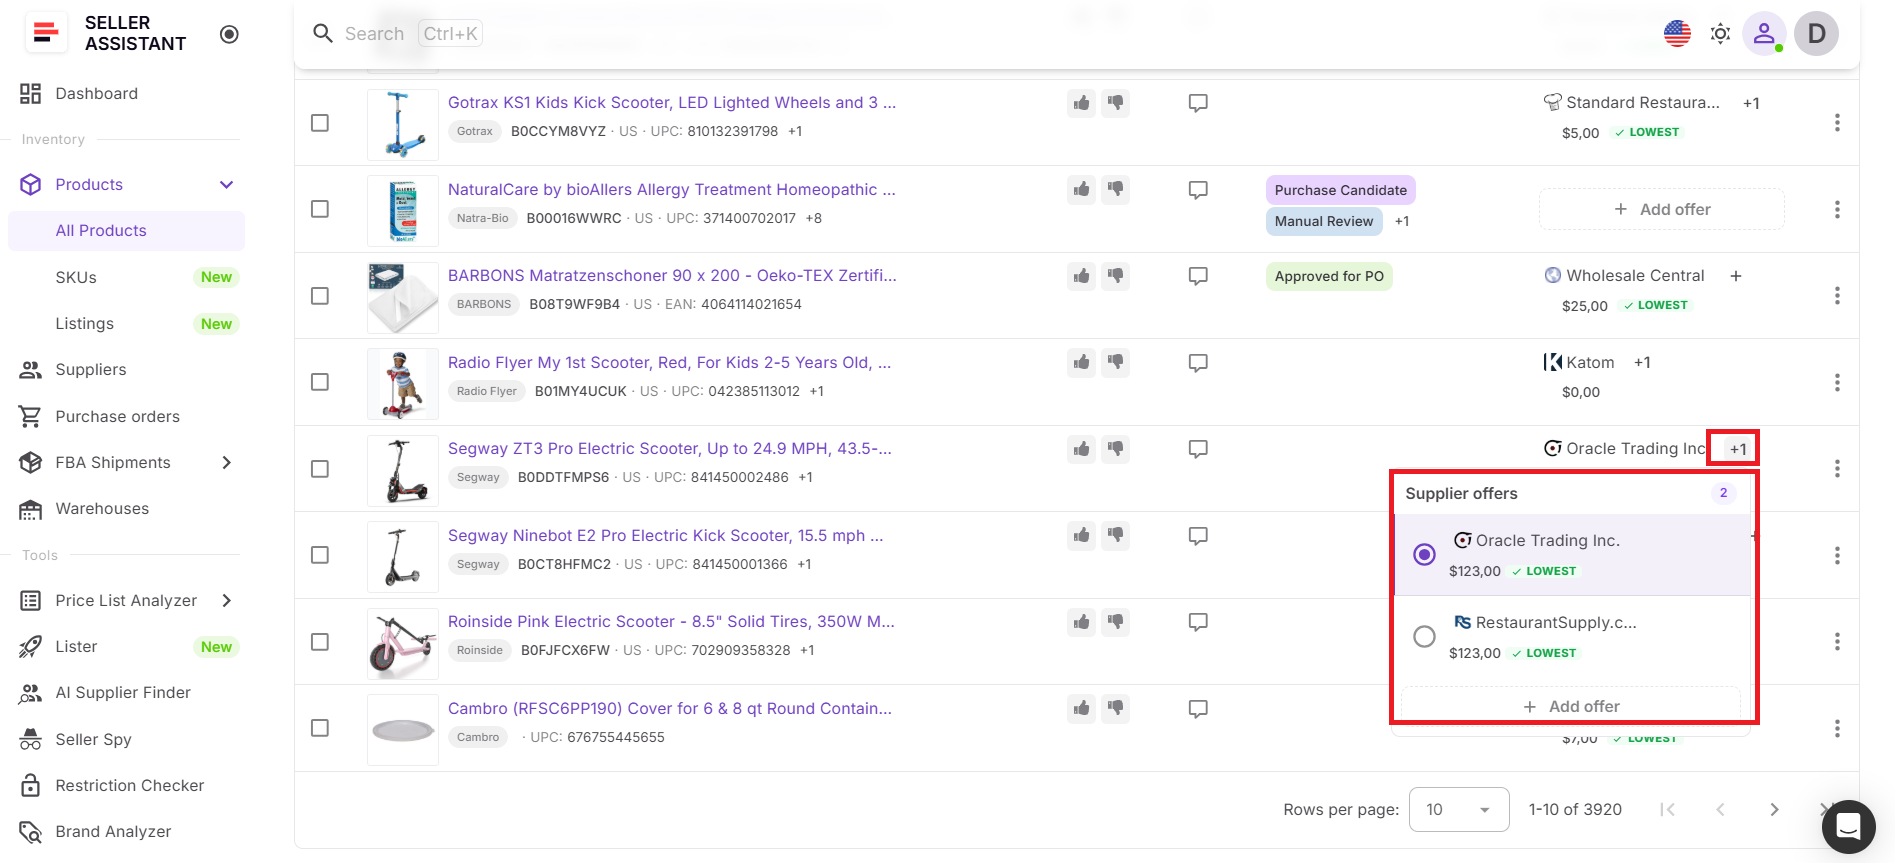Thumbs up the Radio Flyer product
Screen dimensions: 1895x863
tap(1082, 362)
